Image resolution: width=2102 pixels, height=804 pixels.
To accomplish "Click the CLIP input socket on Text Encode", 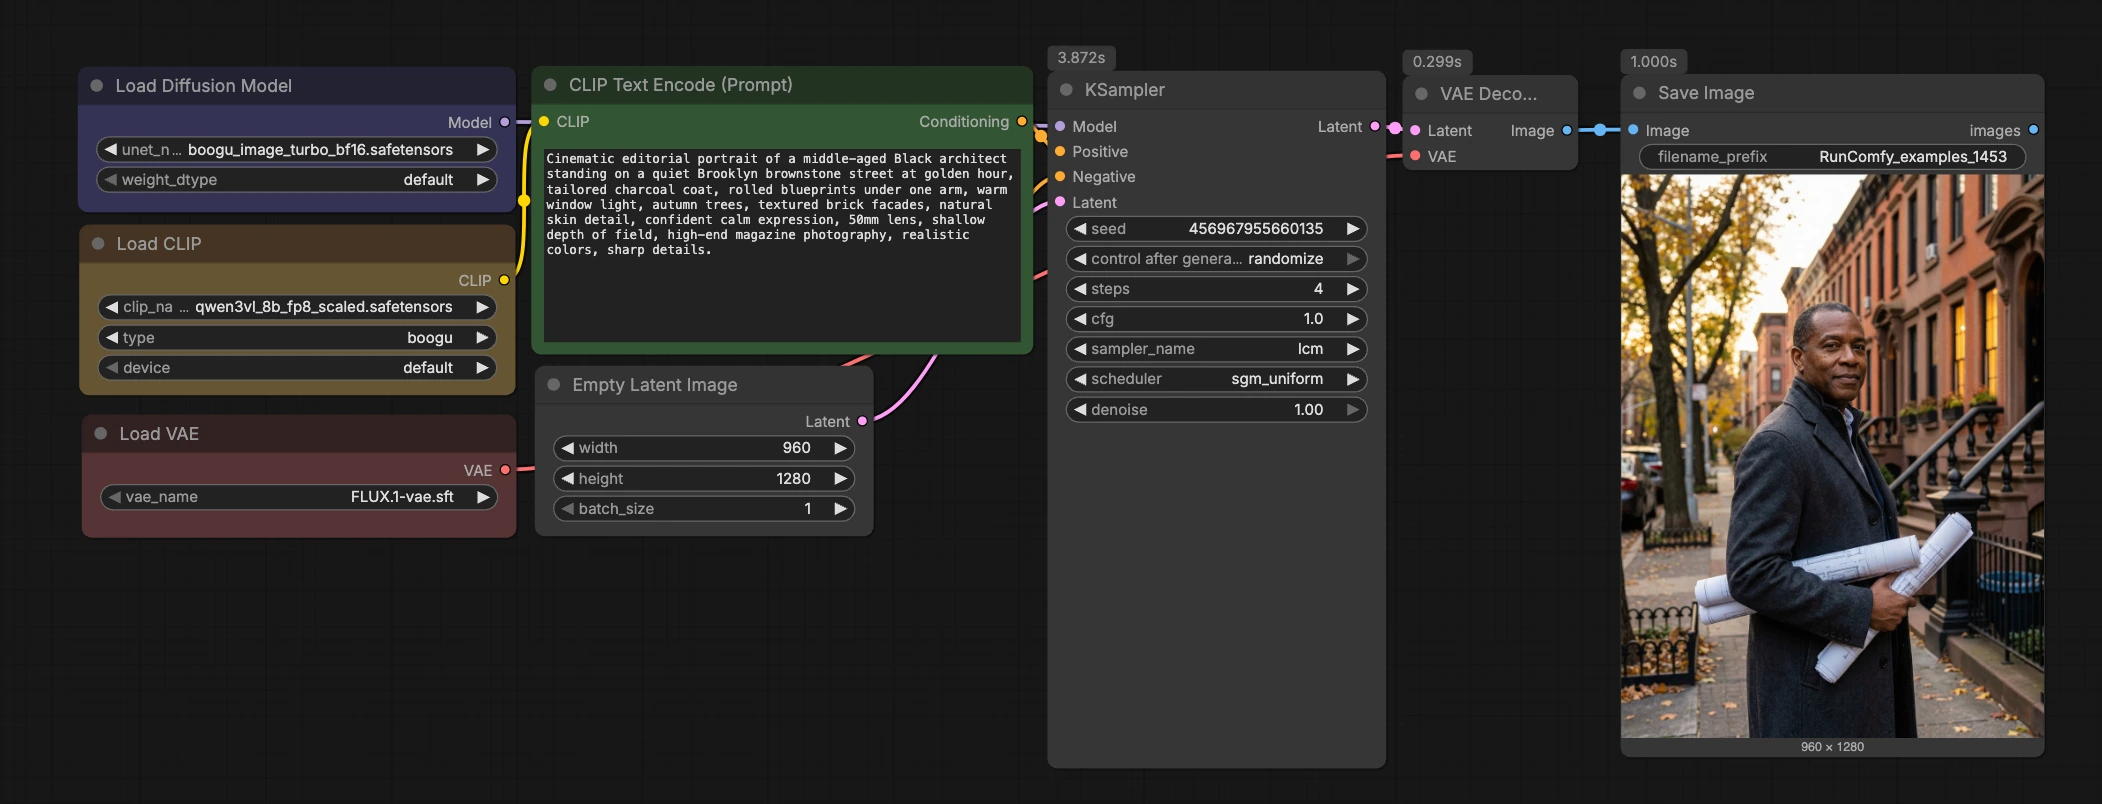I will [x=544, y=121].
